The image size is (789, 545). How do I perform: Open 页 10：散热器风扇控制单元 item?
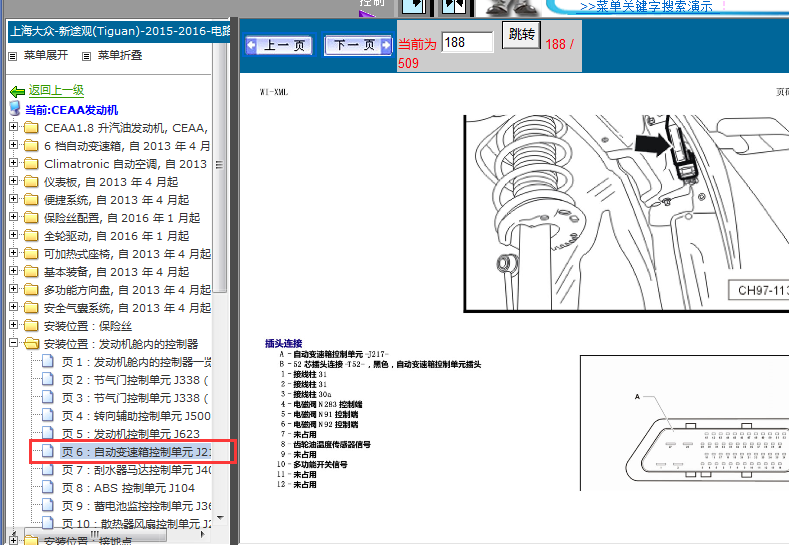(136, 524)
